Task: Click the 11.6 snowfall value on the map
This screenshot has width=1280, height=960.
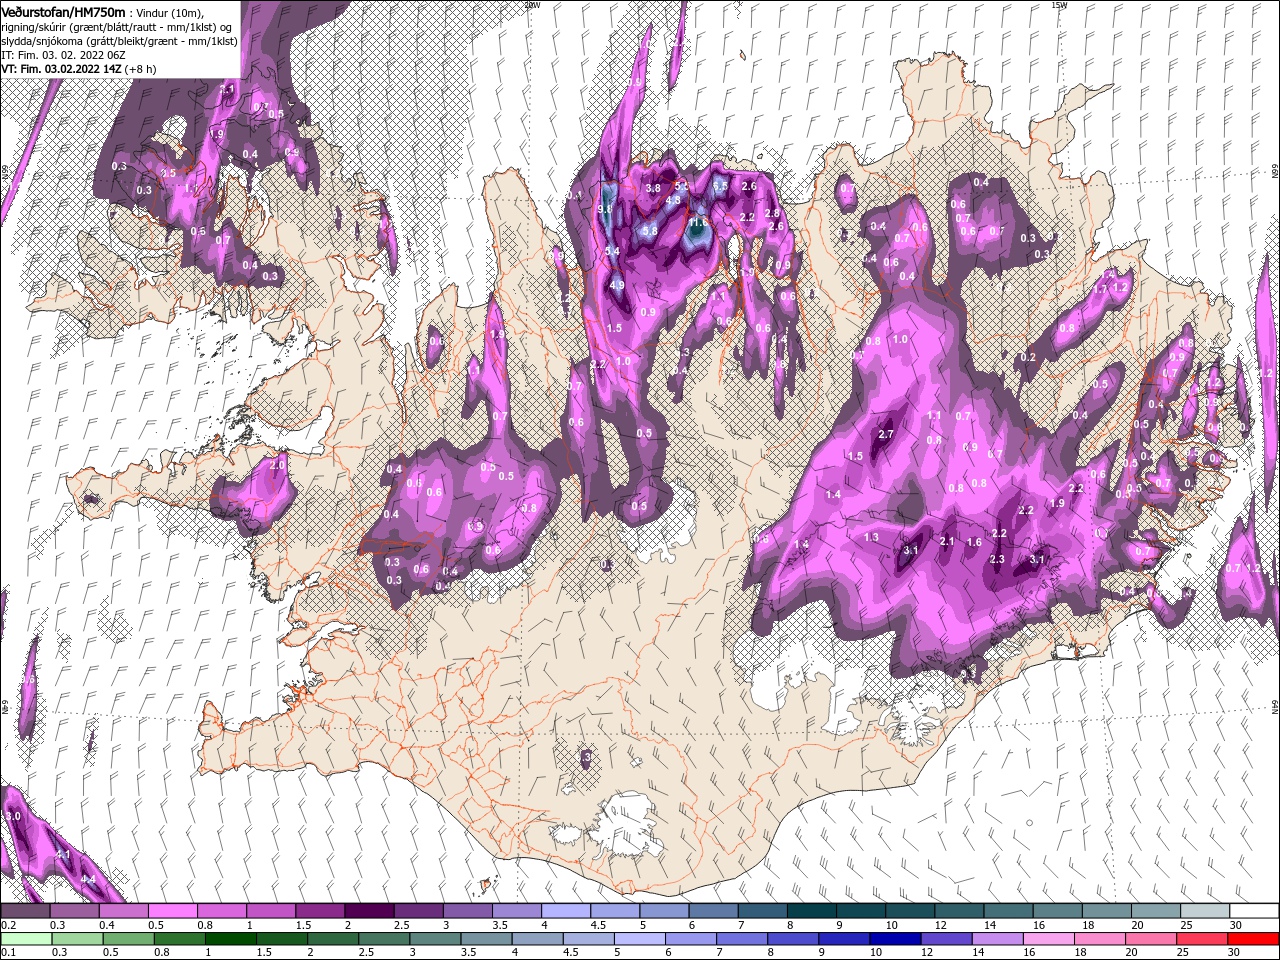Action: (699, 222)
